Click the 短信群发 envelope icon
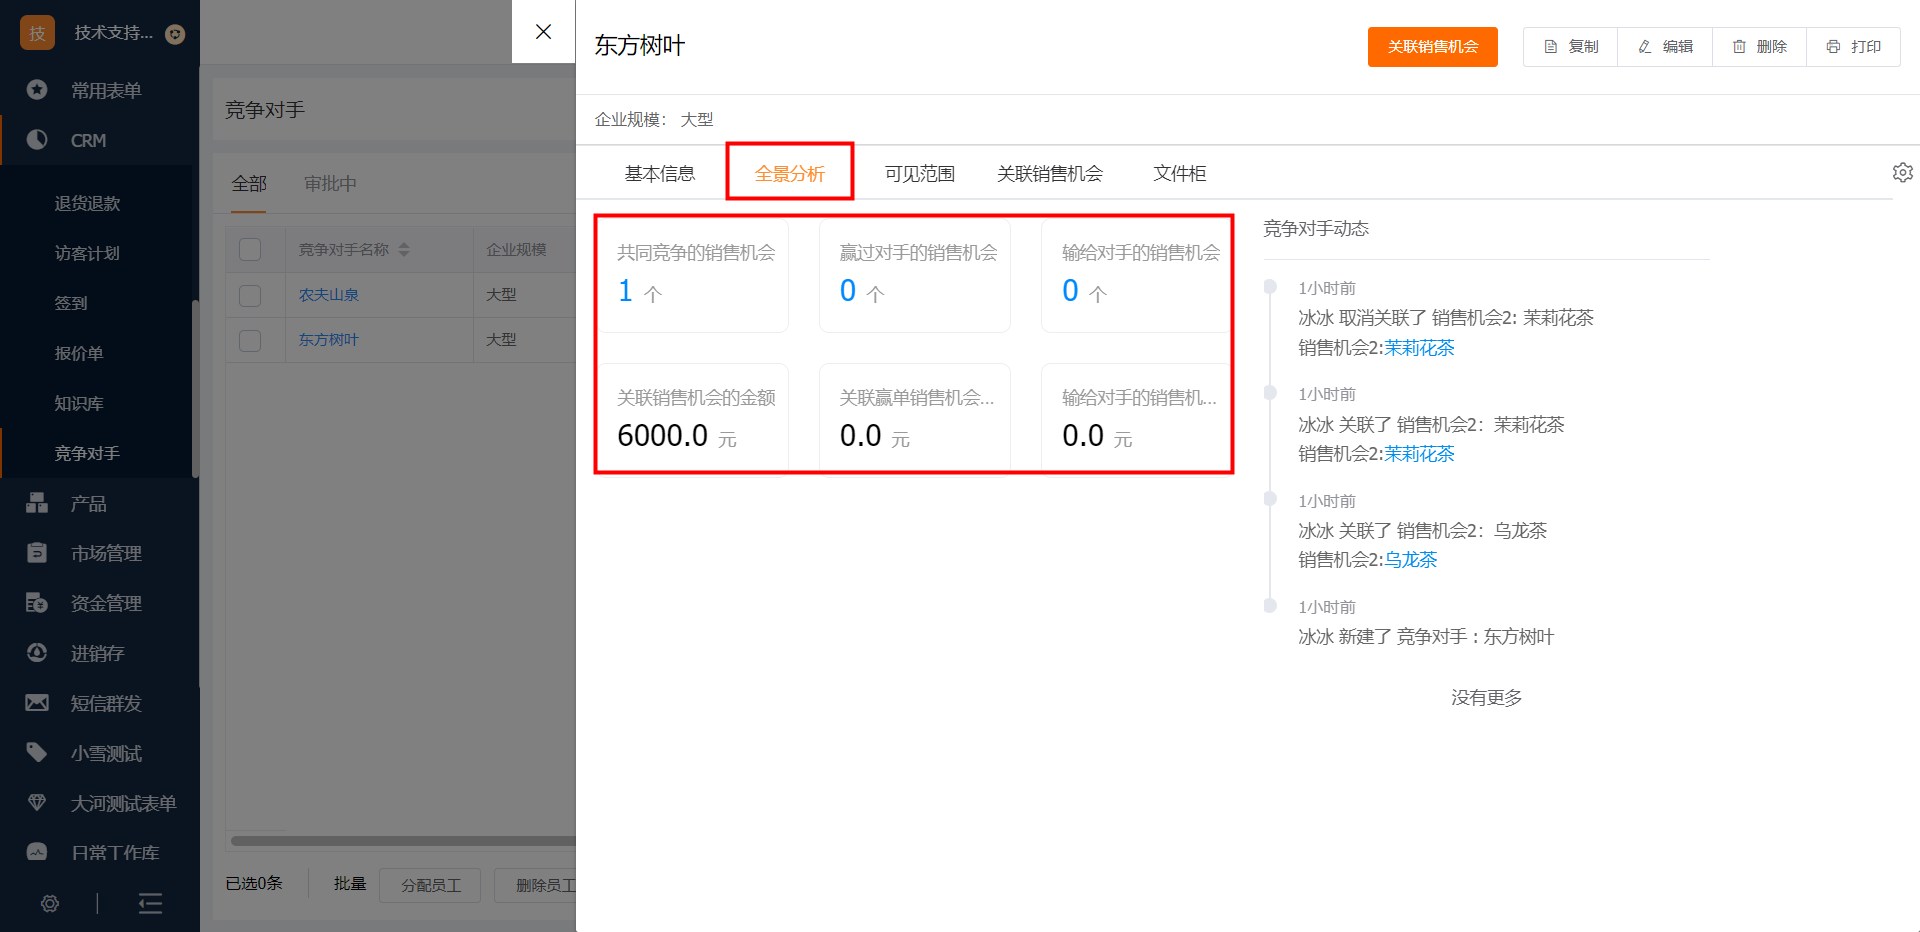 [37, 703]
